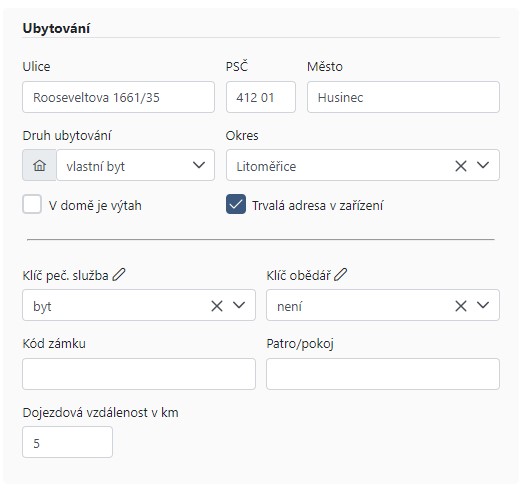
Task: Open the Klíč obědář dropdown arrow
Action: click(483, 305)
